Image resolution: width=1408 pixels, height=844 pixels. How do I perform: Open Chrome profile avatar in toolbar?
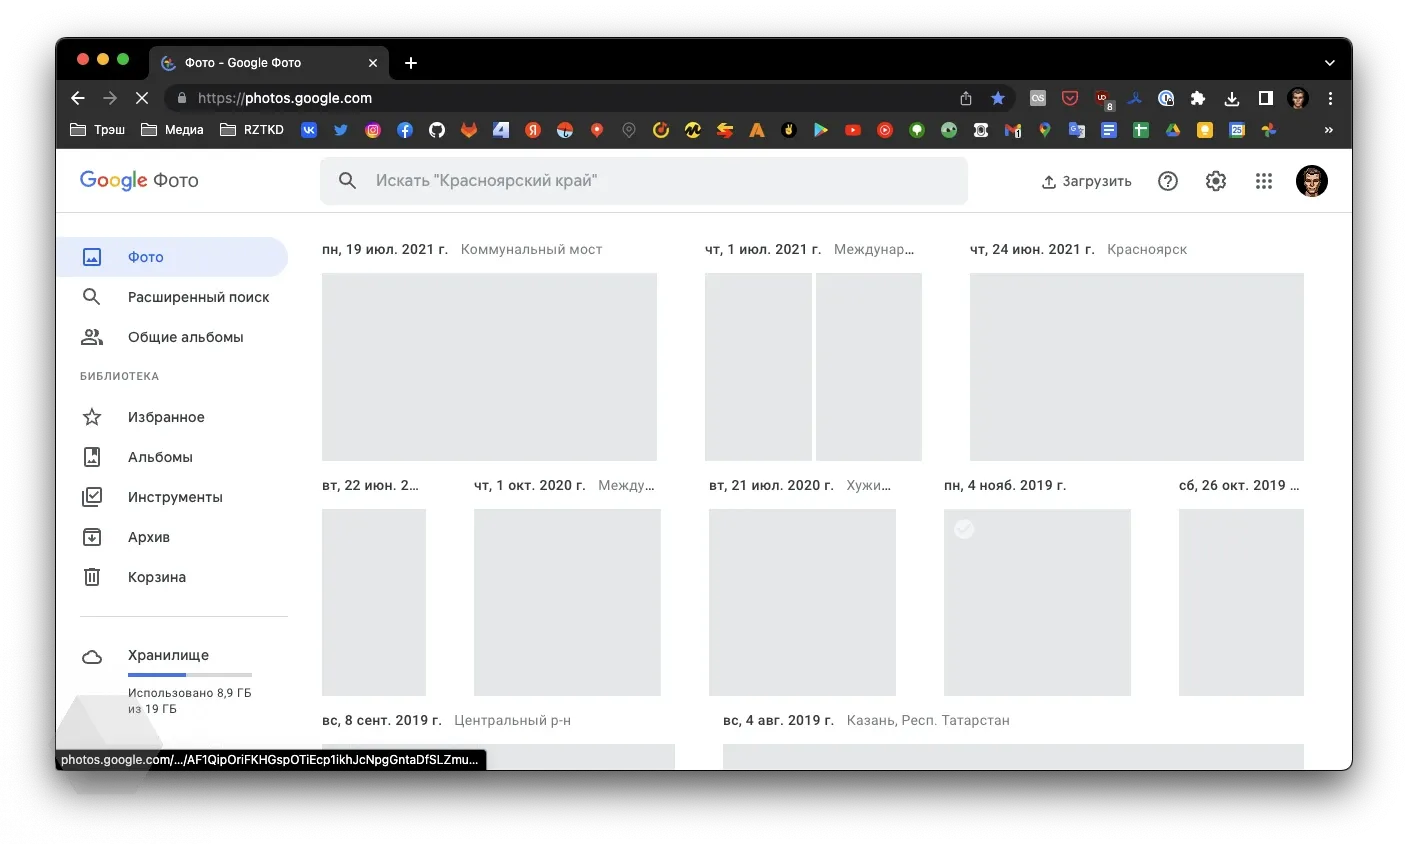click(x=1298, y=98)
